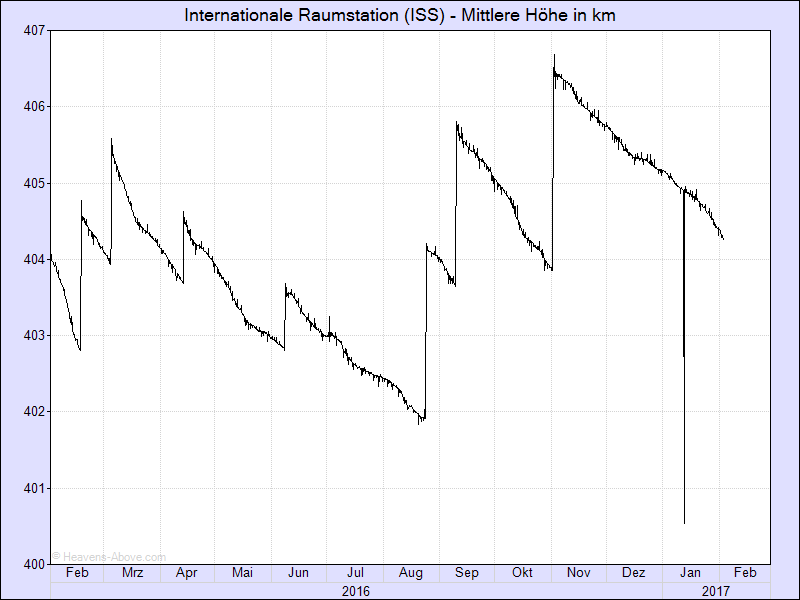Image resolution: width=800 pixels, height=600 pixels.
Task: Click the 406 km y-axis label
Action: (x=34, y=106)
